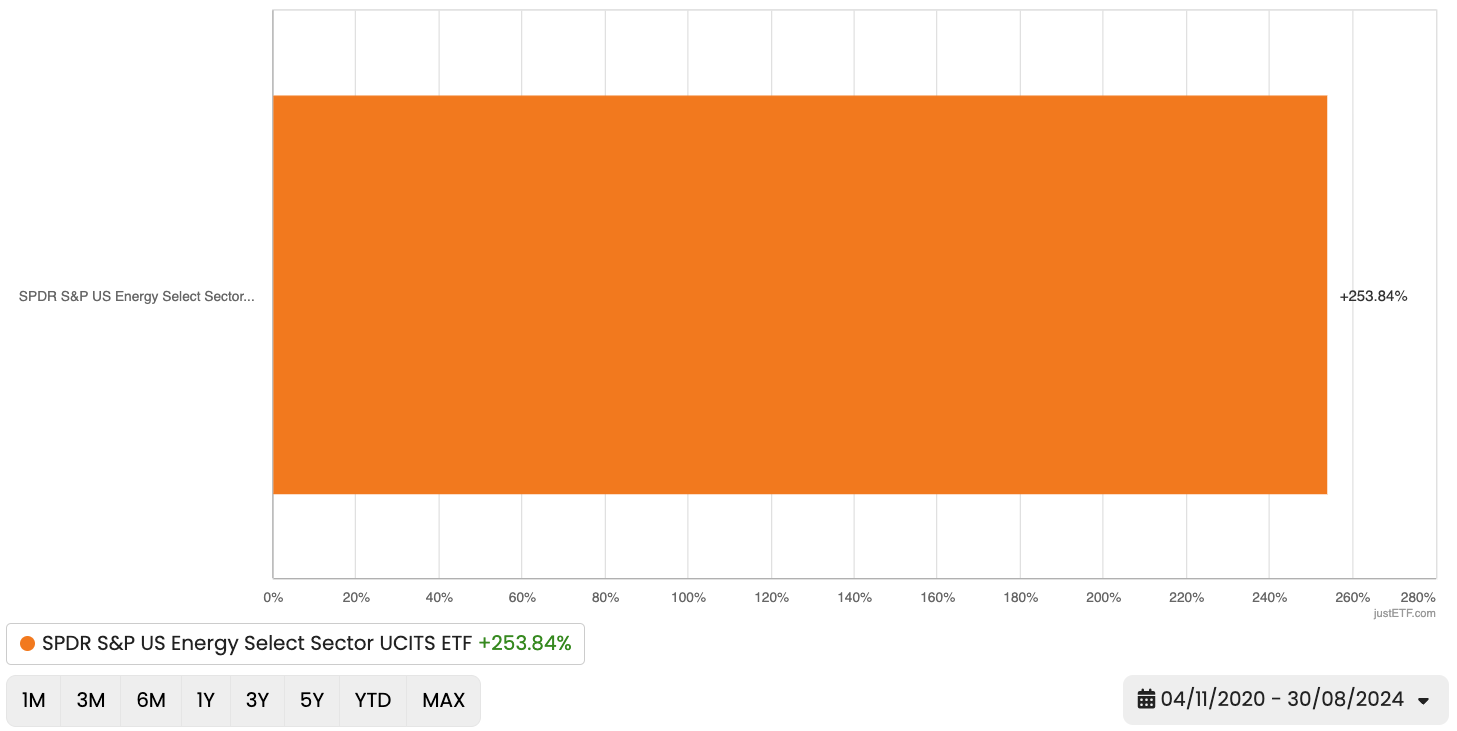Screen dimensions: 1457x731
Task: Toggle SPDR S&P US Energy legend entry
Action: tap(256, 644)
